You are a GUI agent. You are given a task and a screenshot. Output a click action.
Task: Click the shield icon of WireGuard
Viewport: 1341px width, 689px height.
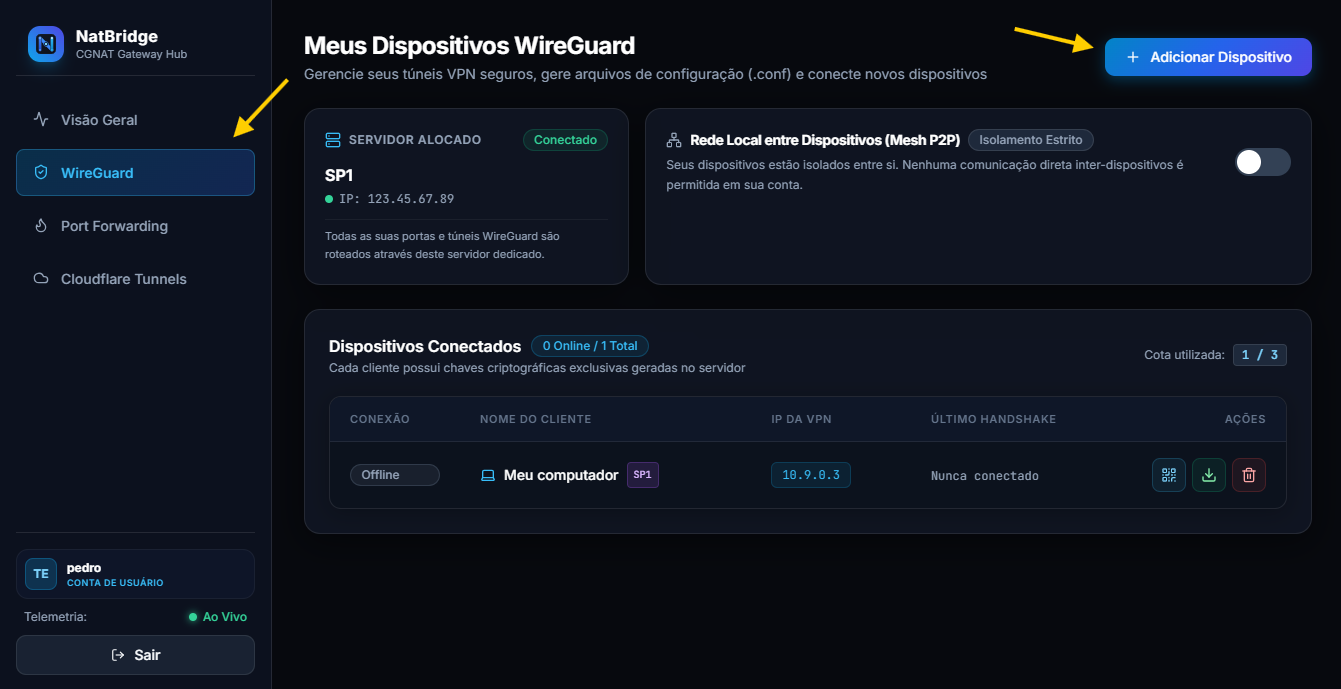point(41,173)
